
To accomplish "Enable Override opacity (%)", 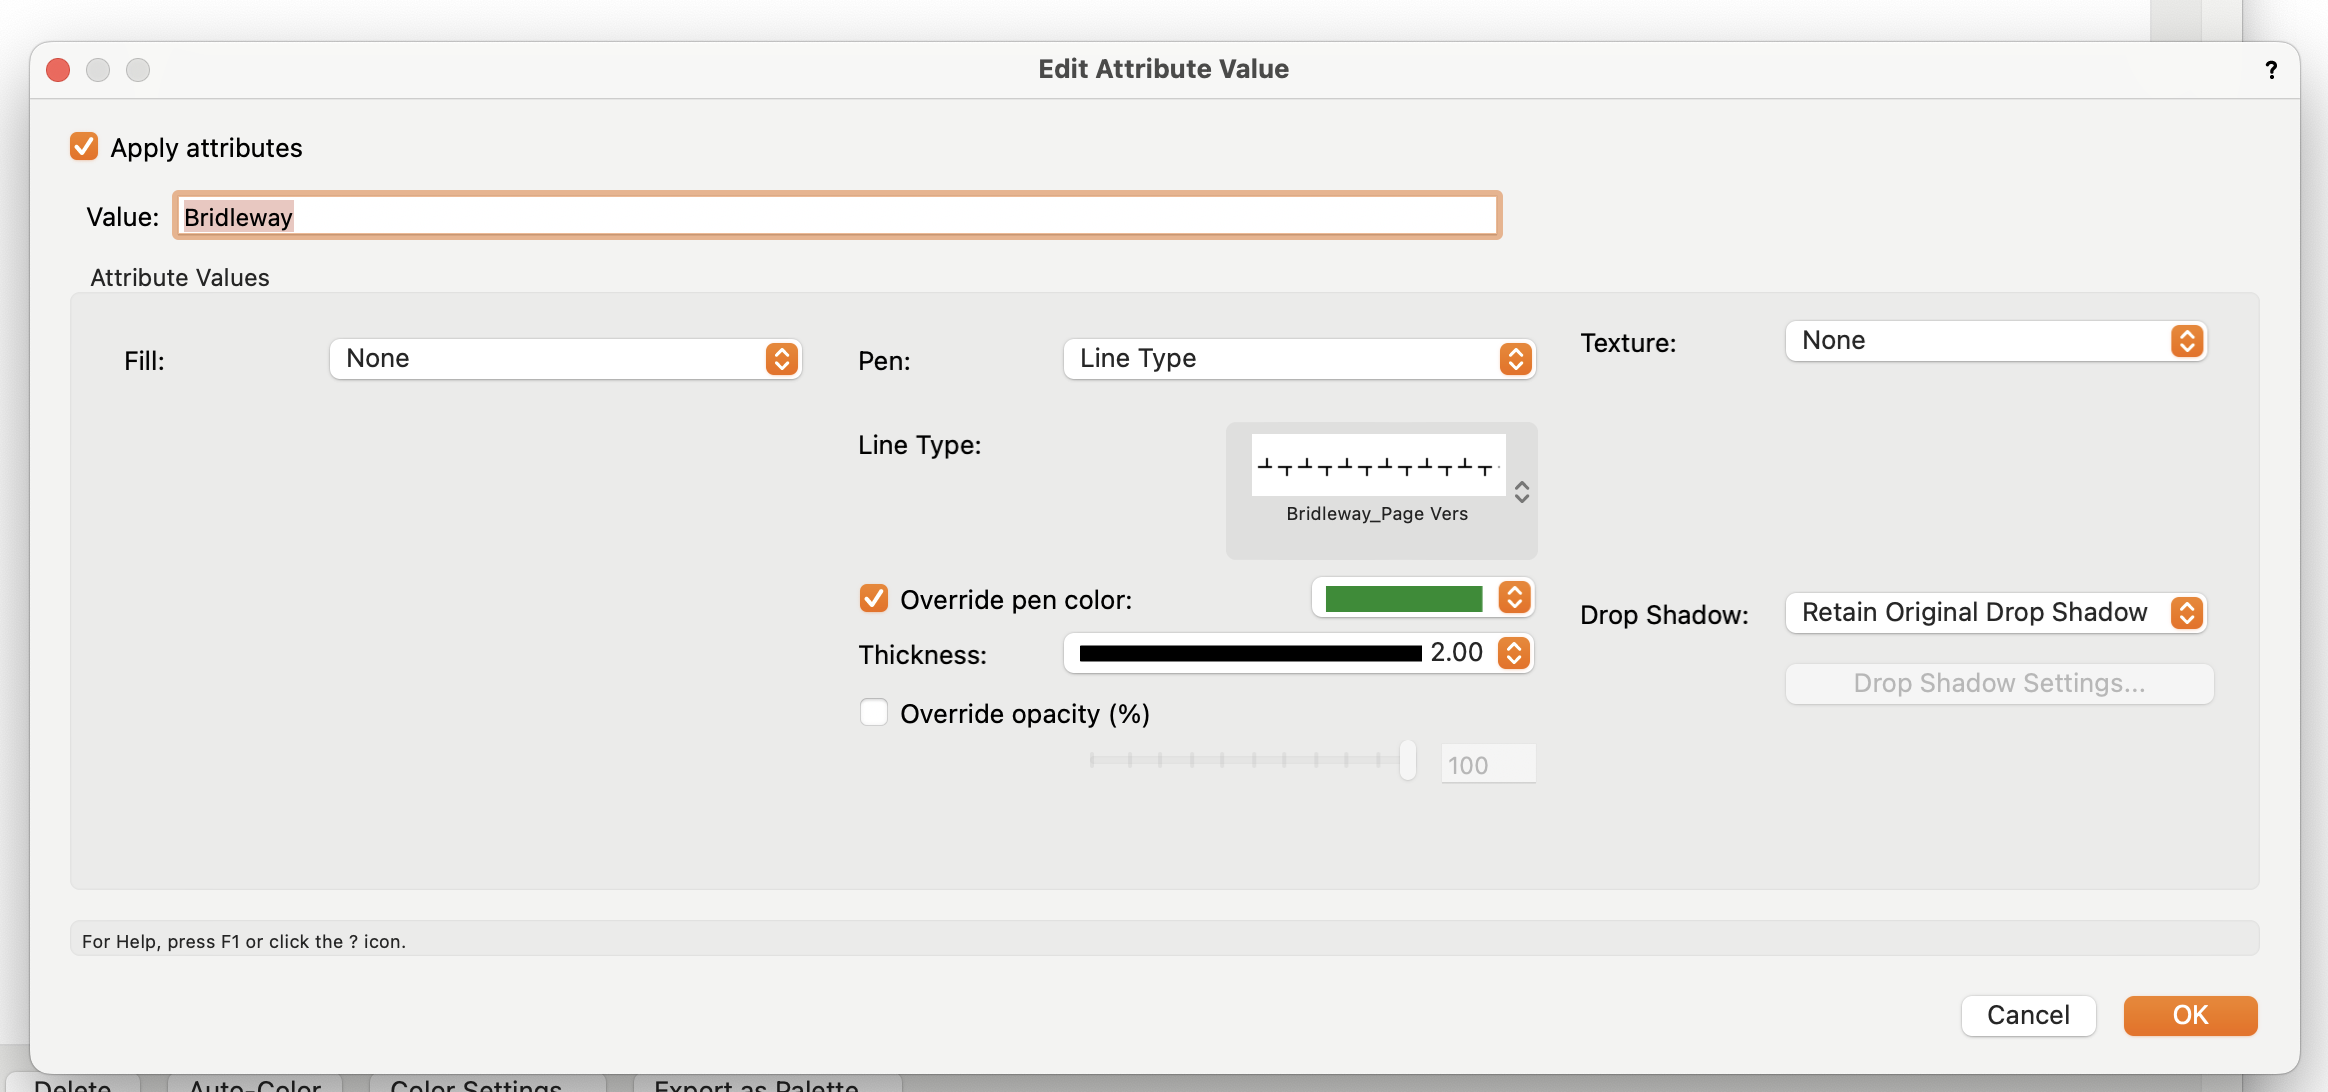I will pyautogui.click(x=874, y=712).
